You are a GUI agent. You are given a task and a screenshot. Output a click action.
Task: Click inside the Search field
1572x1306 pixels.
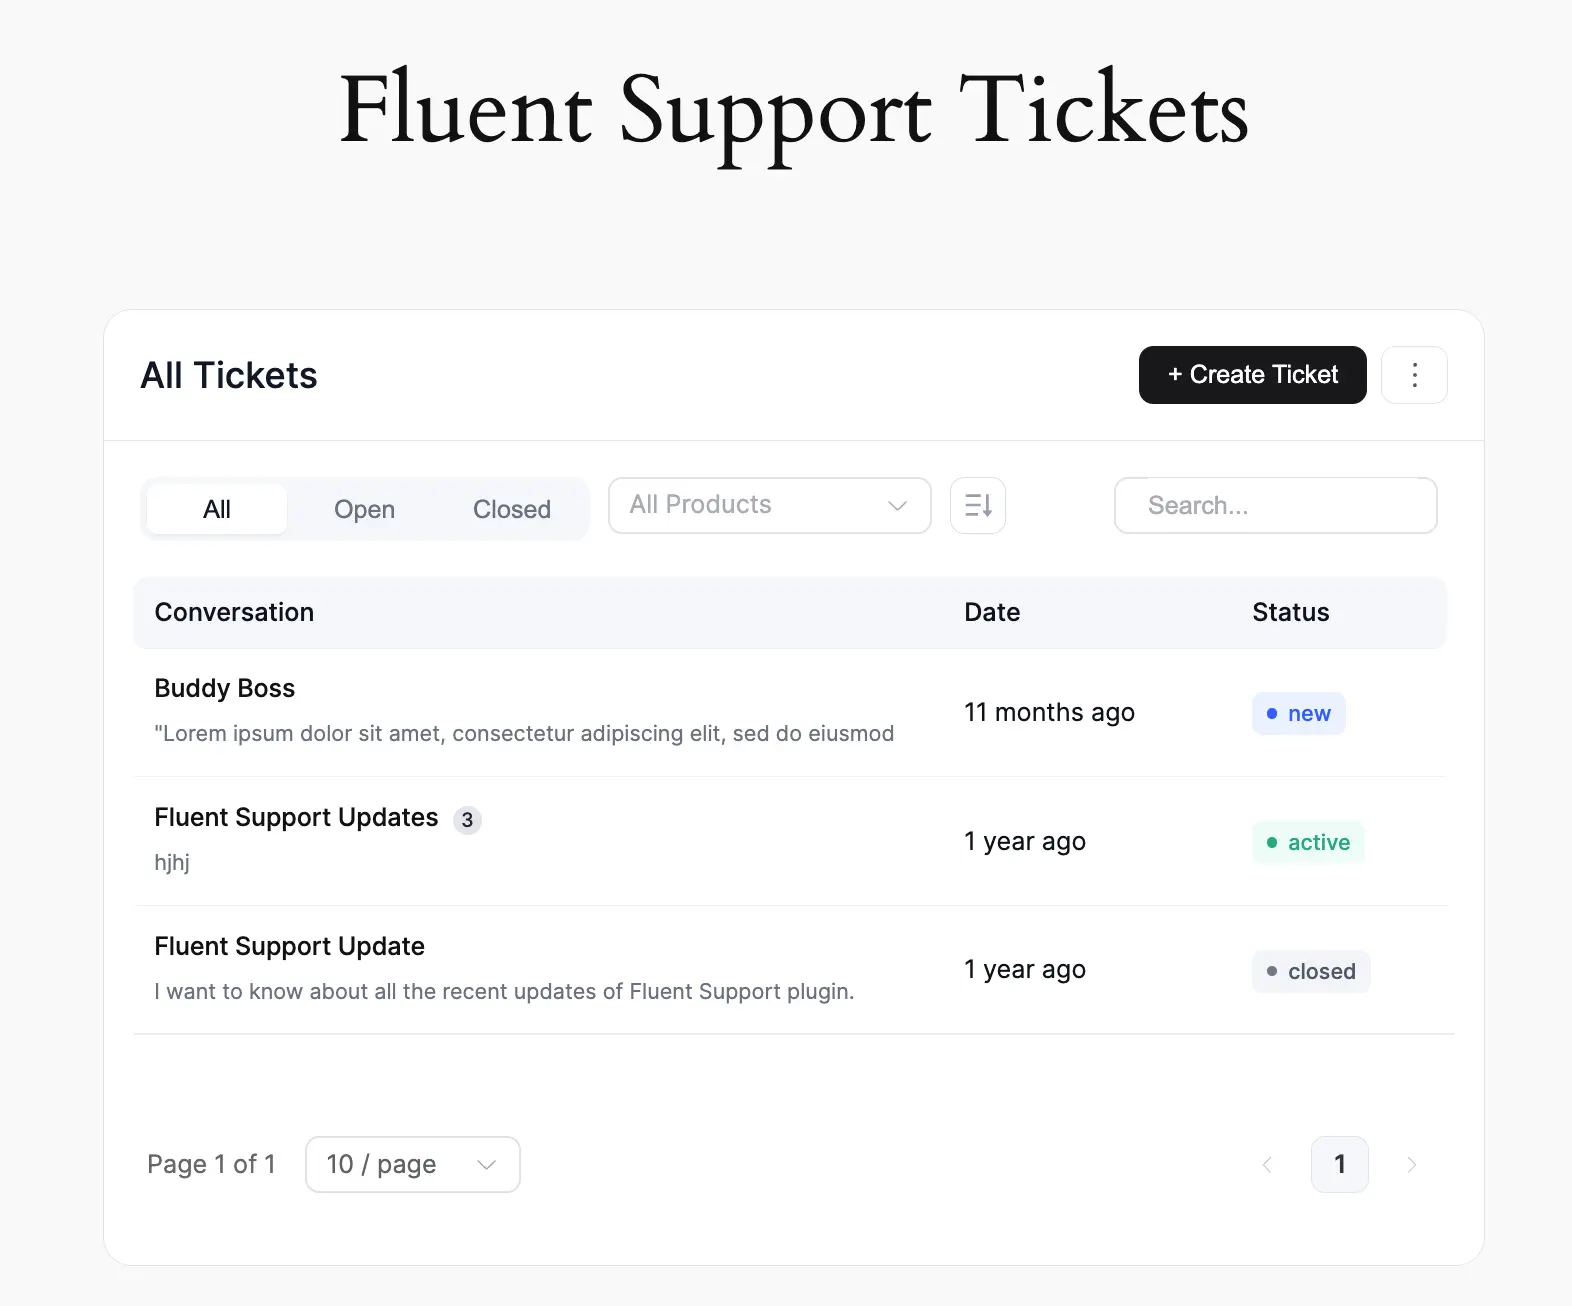click(1275, 505)
